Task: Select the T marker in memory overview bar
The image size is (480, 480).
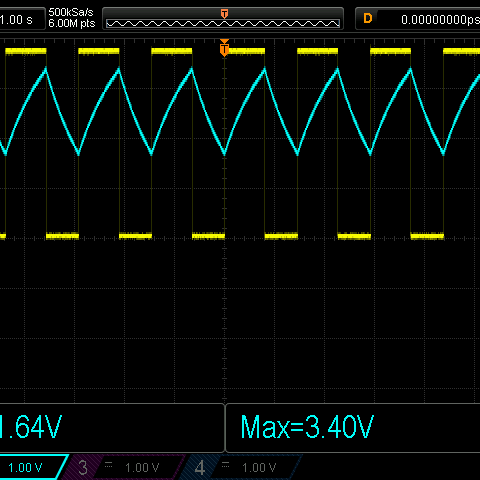Action: coord(224,14)
